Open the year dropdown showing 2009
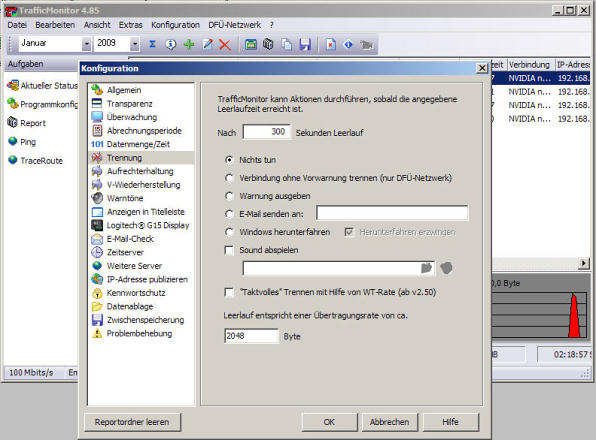 click(x=135, y=44)
